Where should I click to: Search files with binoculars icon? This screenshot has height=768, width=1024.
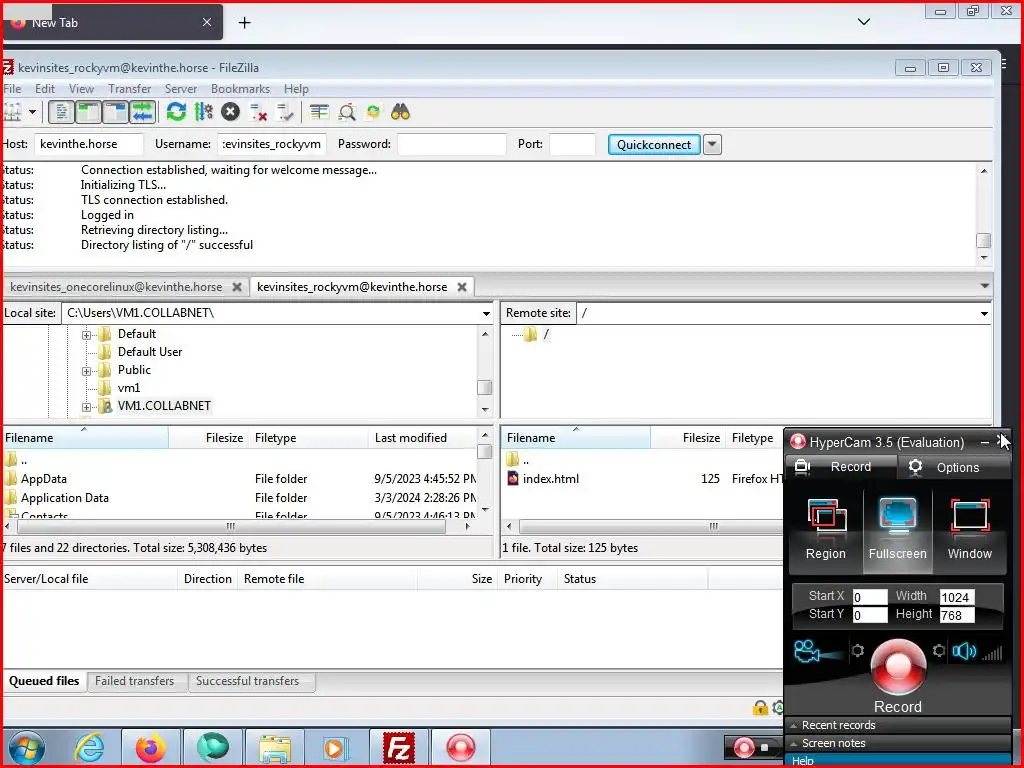pyautogui.click(x=400, y=112)
